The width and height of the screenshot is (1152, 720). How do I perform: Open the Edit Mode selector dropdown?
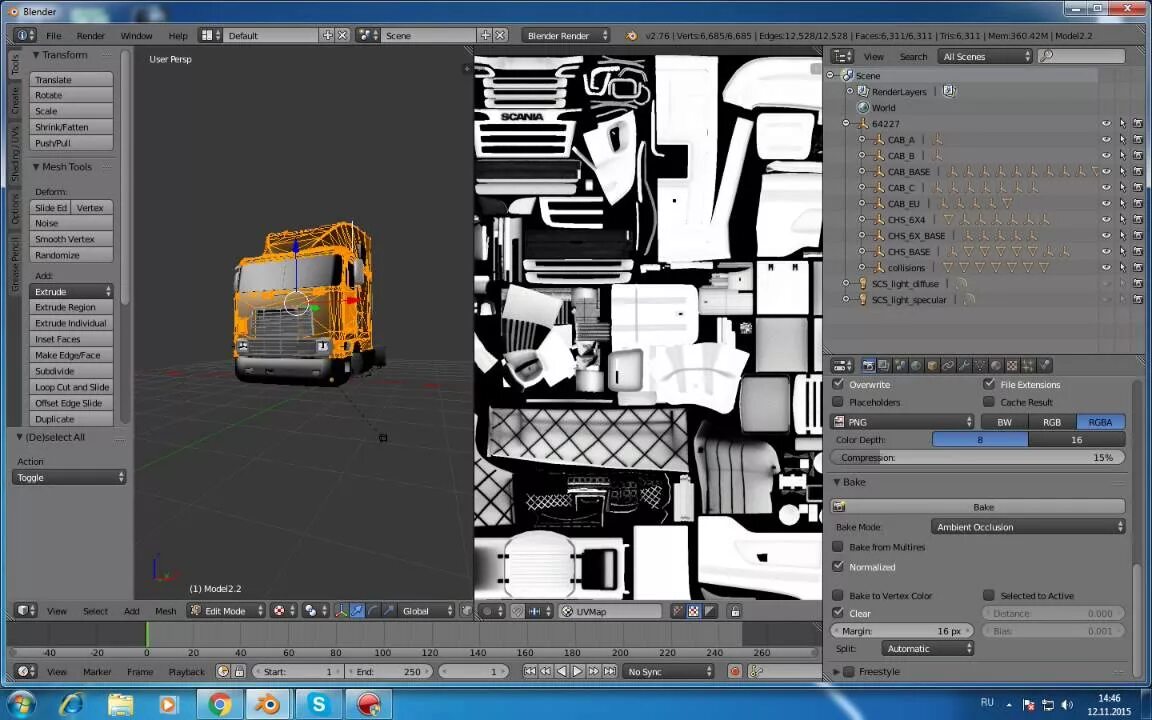point(226,611)
